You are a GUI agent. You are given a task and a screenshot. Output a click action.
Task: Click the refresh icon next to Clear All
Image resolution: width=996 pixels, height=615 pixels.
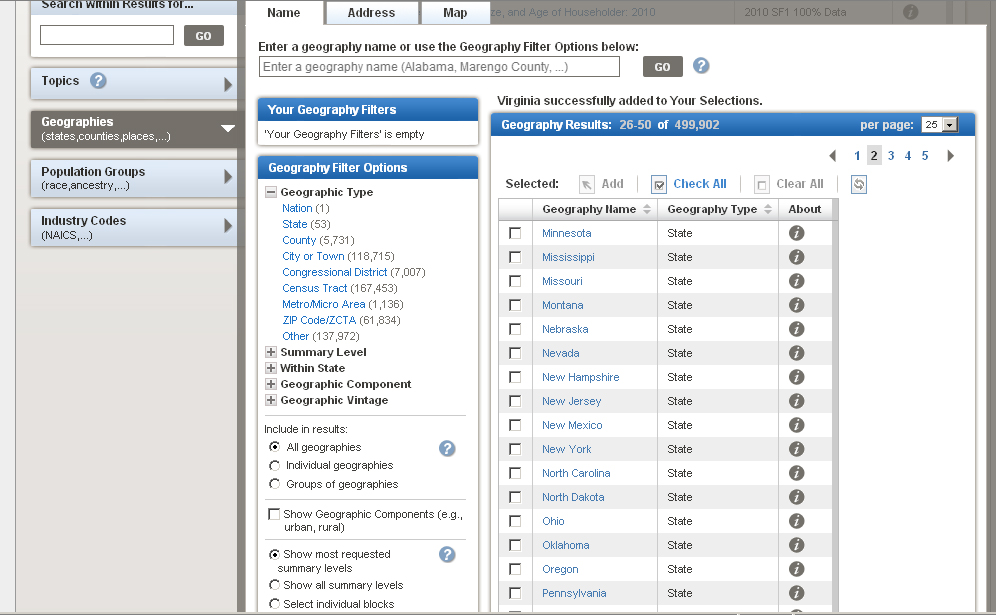[x=859, y=184]
